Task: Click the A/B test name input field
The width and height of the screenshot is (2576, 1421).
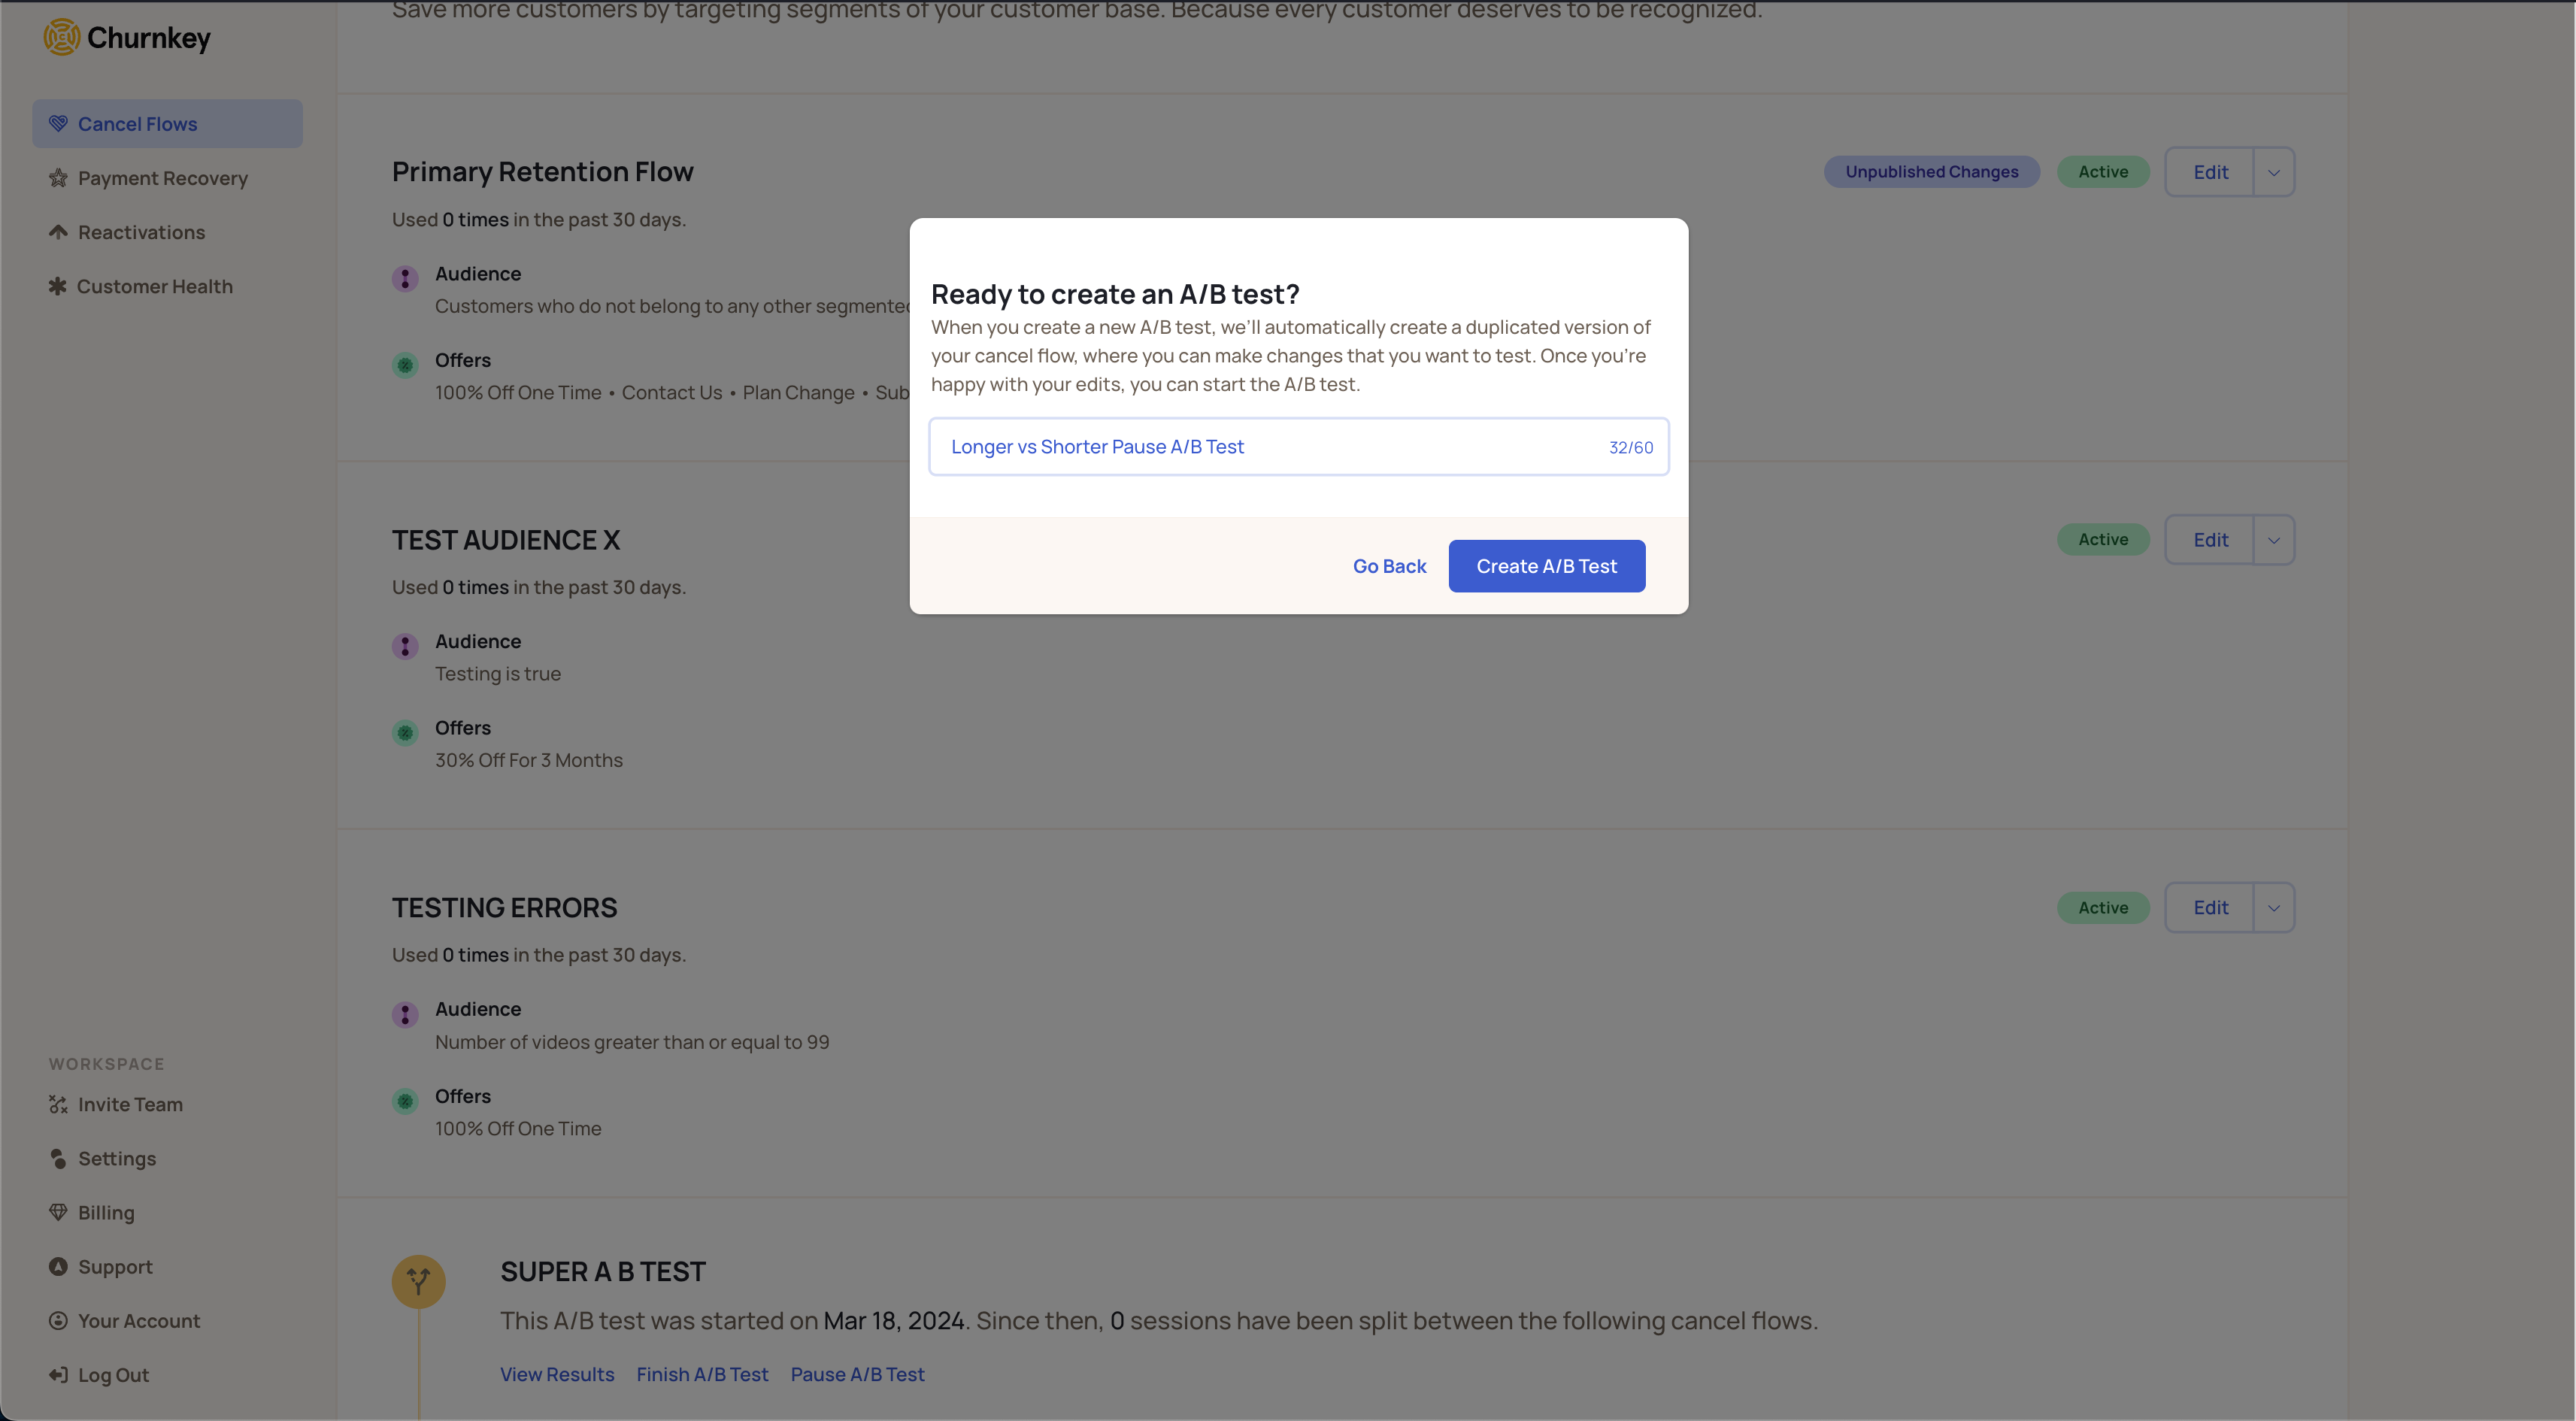Action: [1270, 447]
